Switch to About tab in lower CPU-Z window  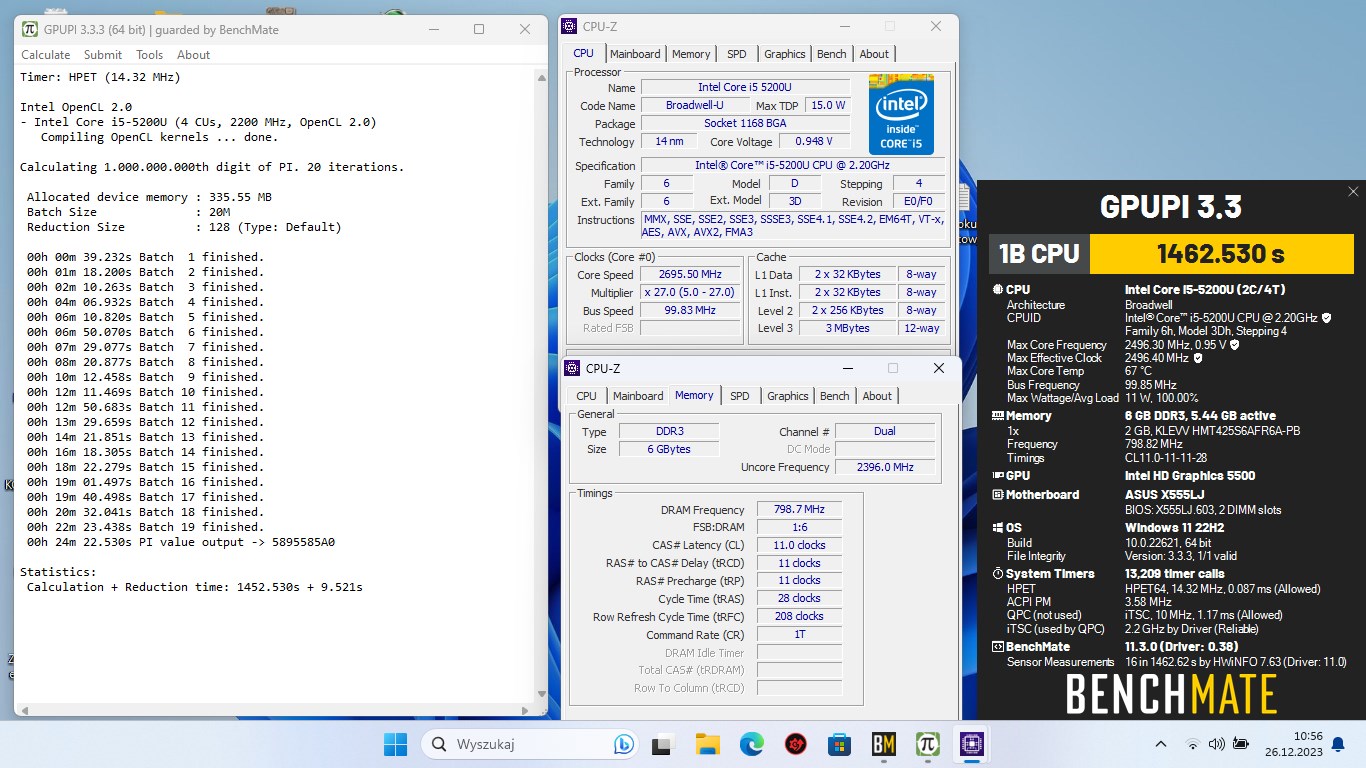[x=877, y=396]
